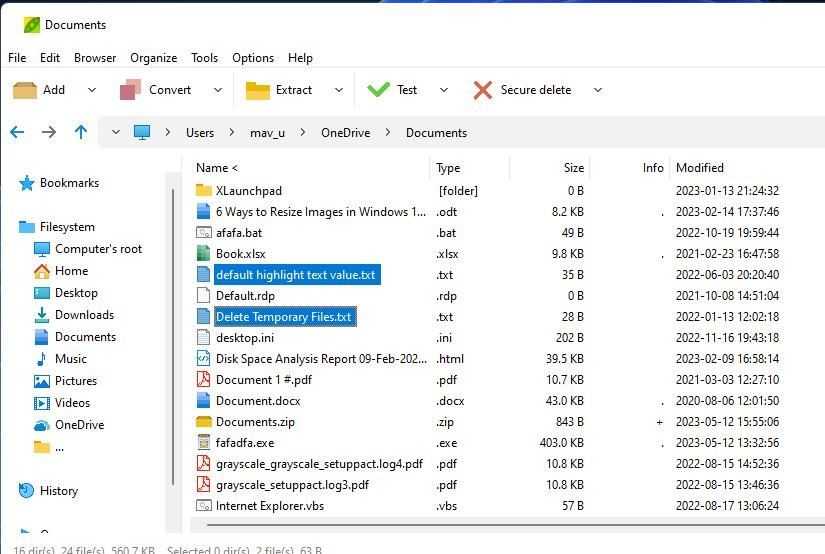This screenshot has width=825, height=554.
Task: Select Computer's root in Filesystem tree
Action: (x=98, y=249)
